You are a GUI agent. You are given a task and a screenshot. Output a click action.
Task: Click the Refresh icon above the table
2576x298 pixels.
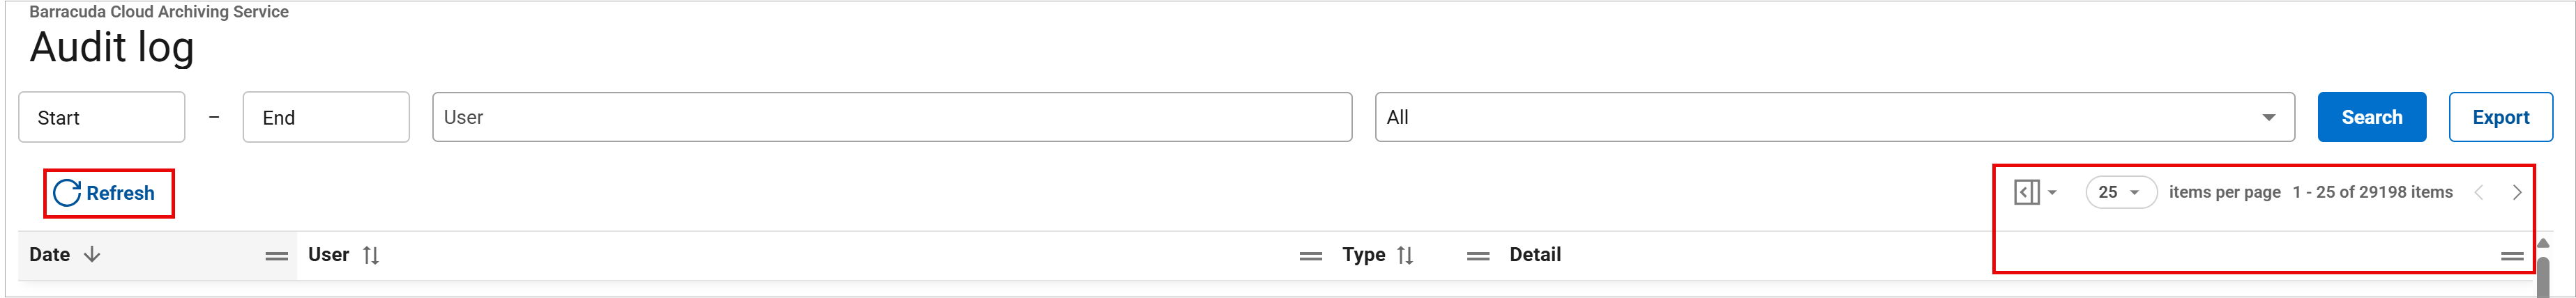[x=67, y=193]
